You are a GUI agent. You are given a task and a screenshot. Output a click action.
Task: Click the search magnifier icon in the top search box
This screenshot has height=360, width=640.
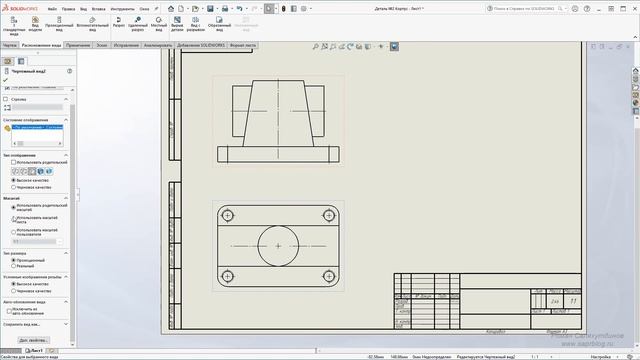pos(560,9)
